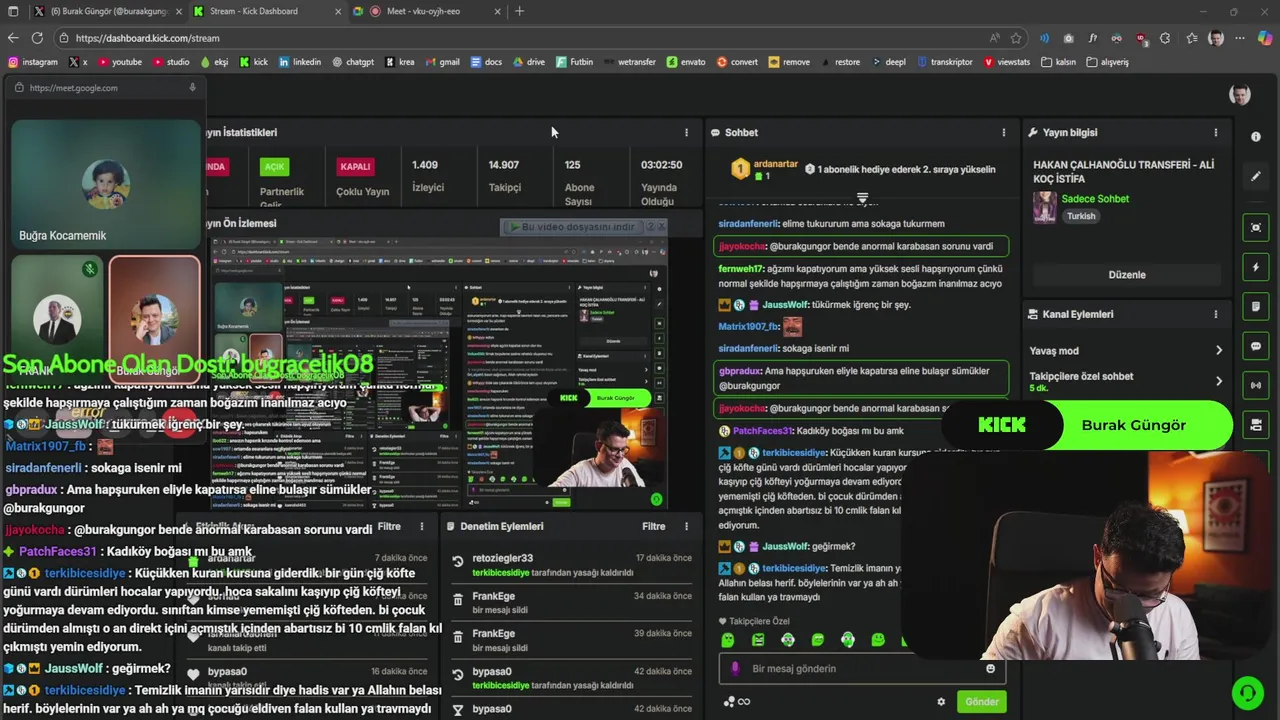Open the browser extensions puzzle icon
Screen dimensions: 1280x720
pyautogui.click(x=1165, y=38)
